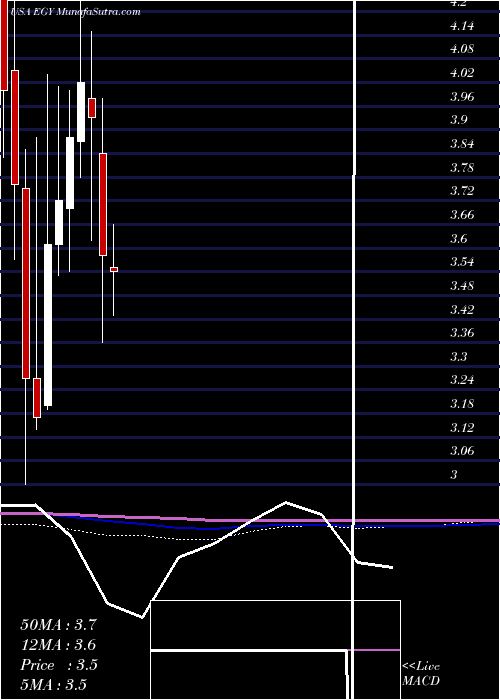Click the 3.84 price axis label
The width and height of the screenshot is (500, 700).
(462, 144)
